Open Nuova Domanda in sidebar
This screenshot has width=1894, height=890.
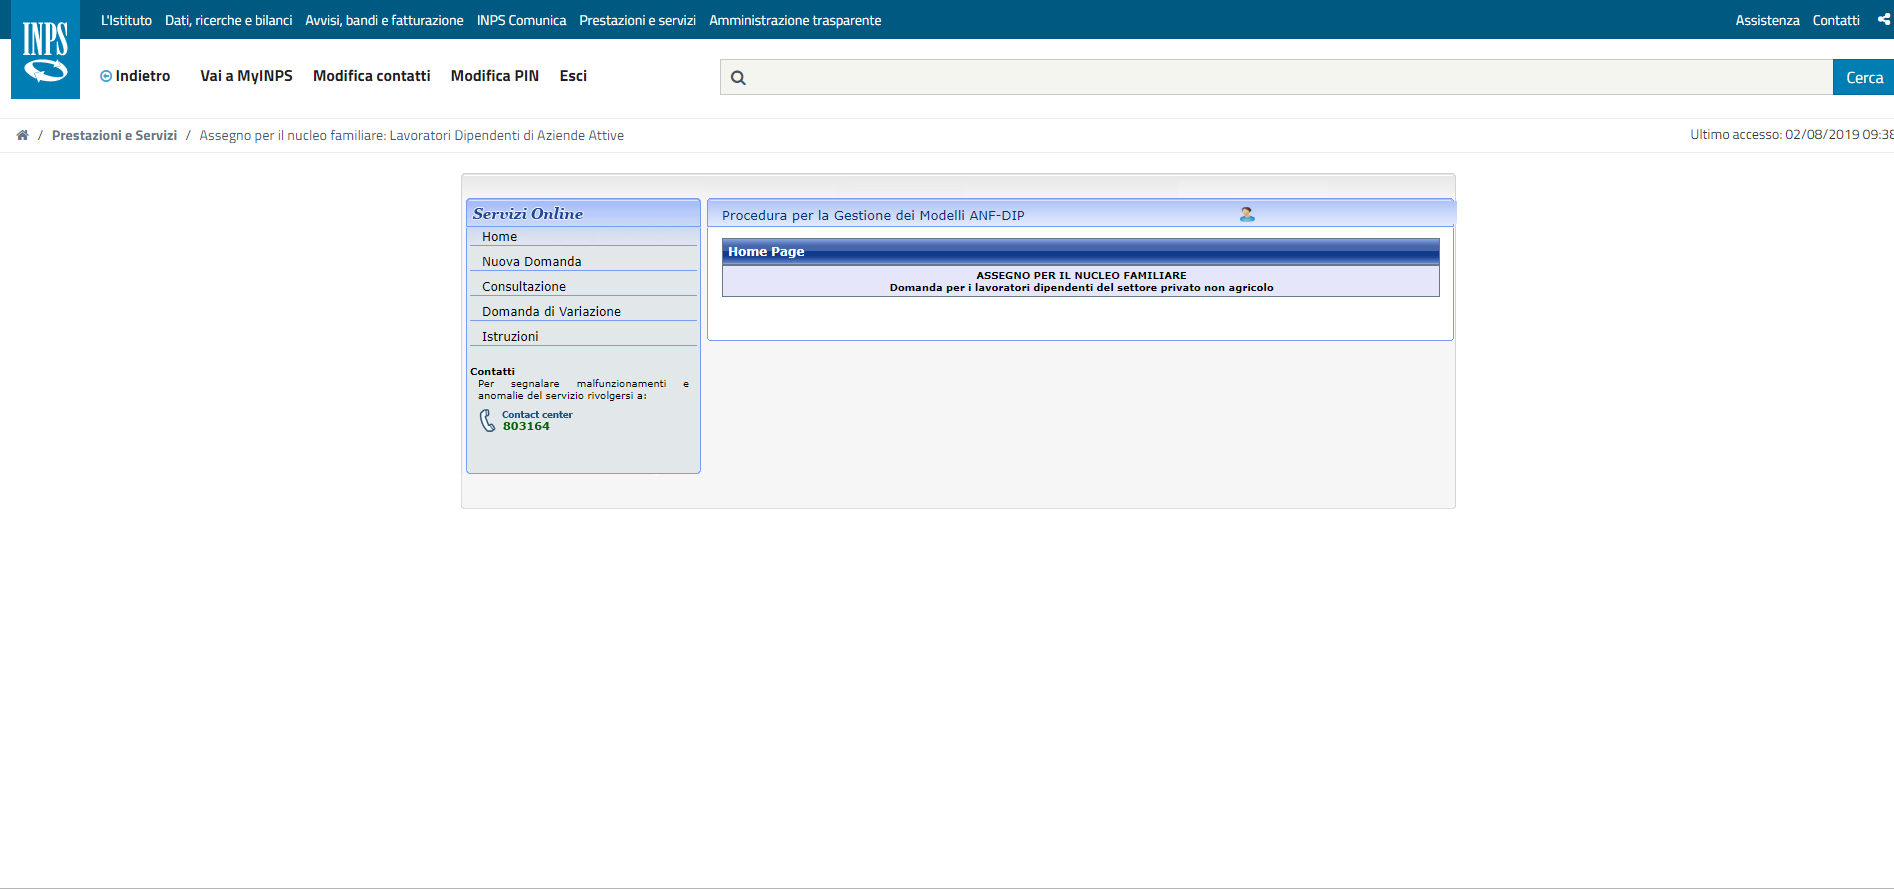click(x=531, y=262)
